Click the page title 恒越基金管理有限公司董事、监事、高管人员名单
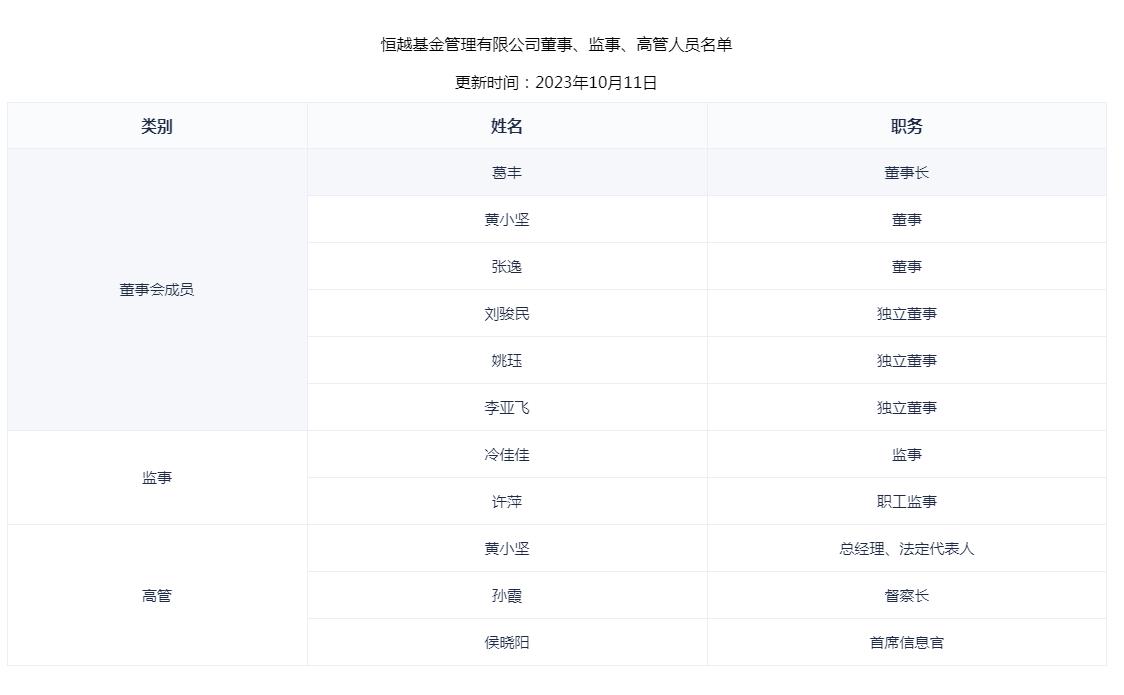The height and width of the screenshot is (695, 1124). [x=561, y=44]
